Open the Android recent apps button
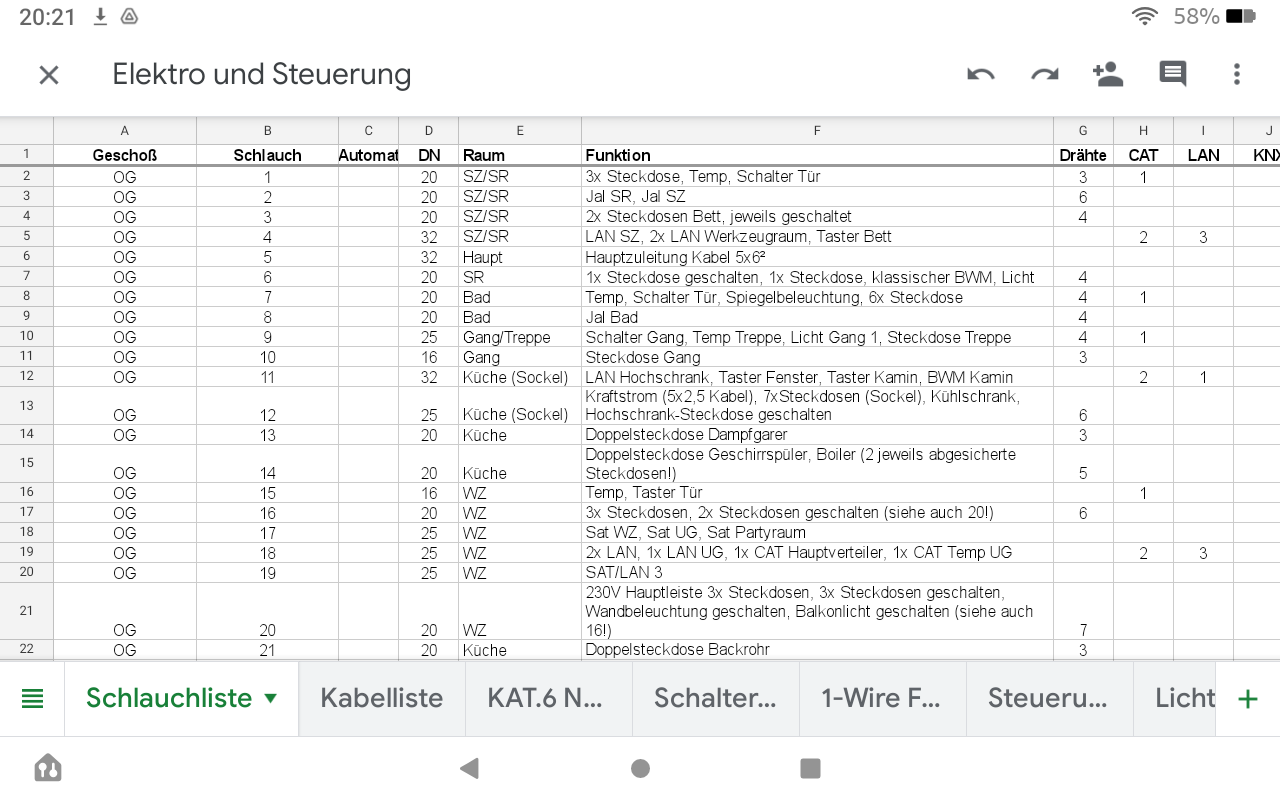Screen dimensions: 1280x800 coord(810,768)
